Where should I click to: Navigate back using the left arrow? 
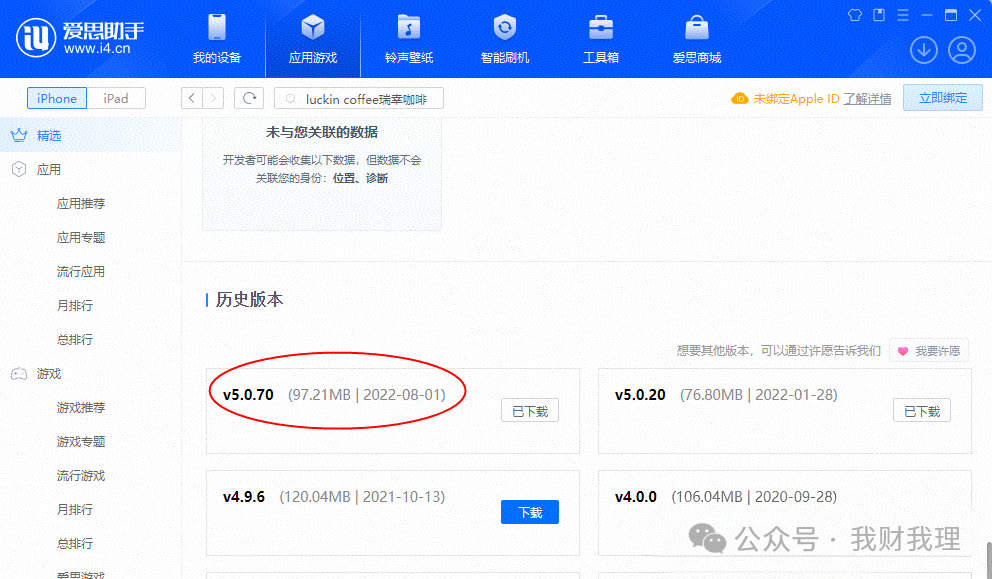190,98
